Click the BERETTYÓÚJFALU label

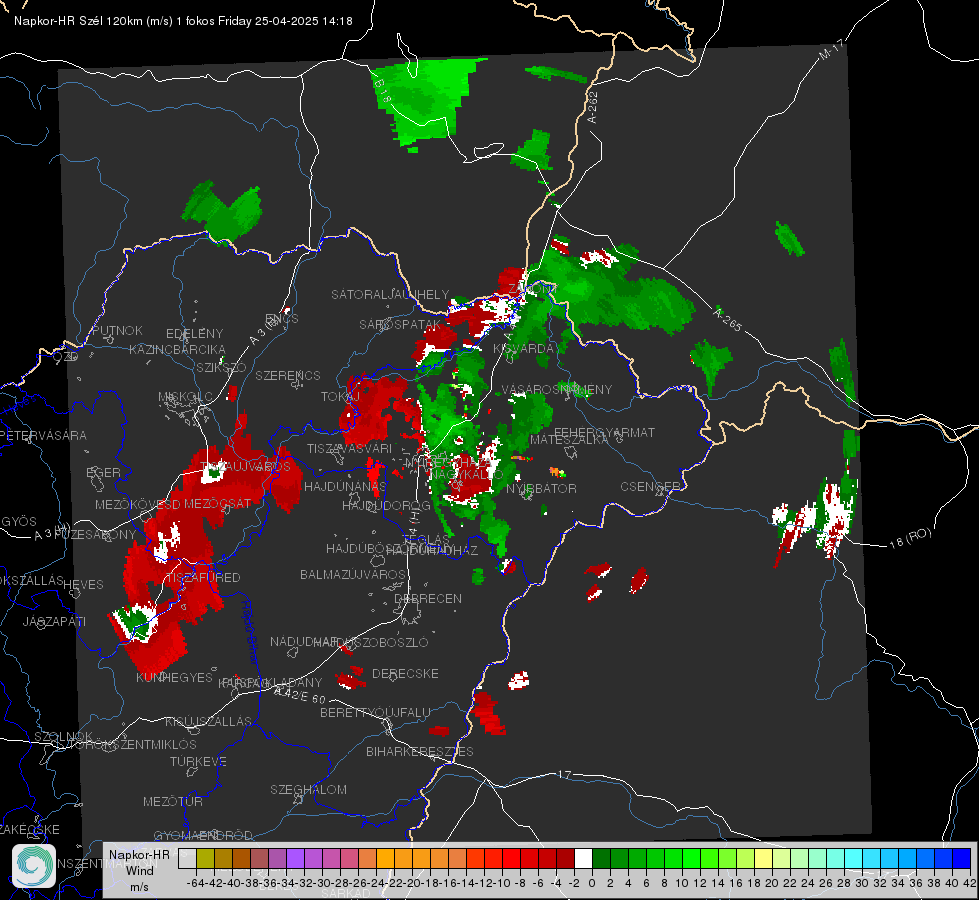click(375, 713)
